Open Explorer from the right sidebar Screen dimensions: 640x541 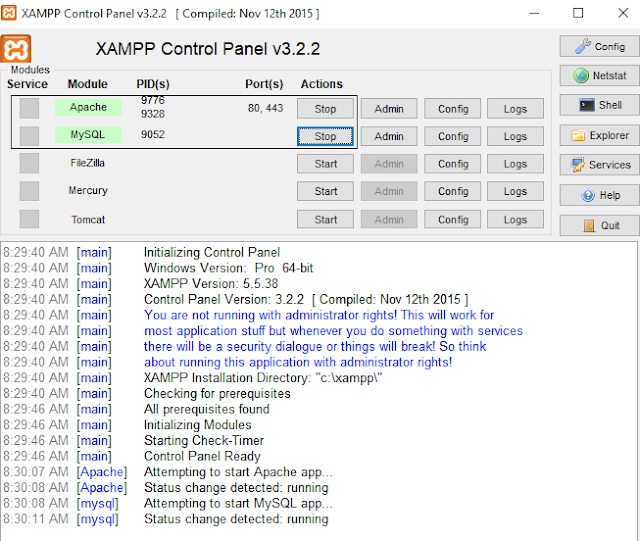click(x=600, y=135)
